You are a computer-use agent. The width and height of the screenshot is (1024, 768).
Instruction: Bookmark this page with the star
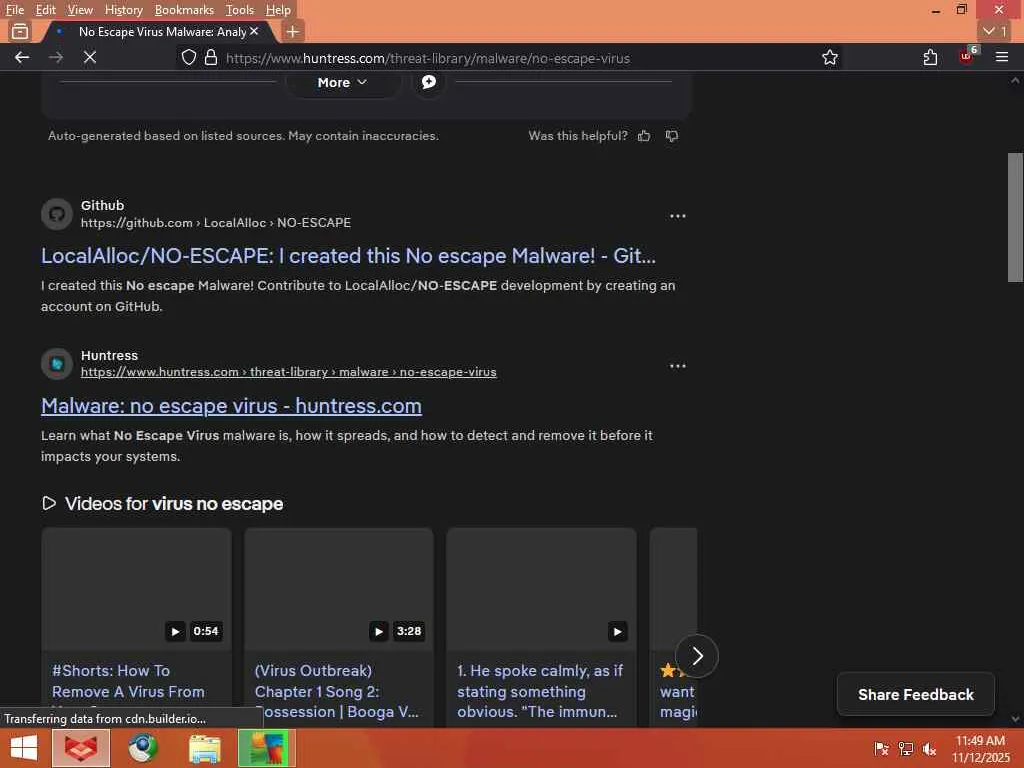point(830,57)
